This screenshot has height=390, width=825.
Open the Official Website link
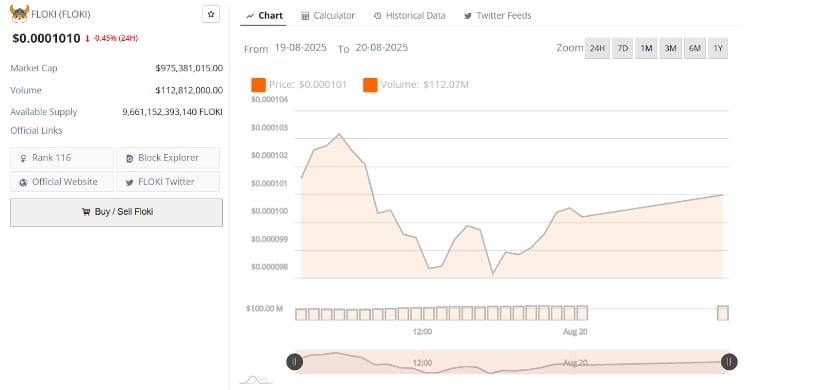62,182
